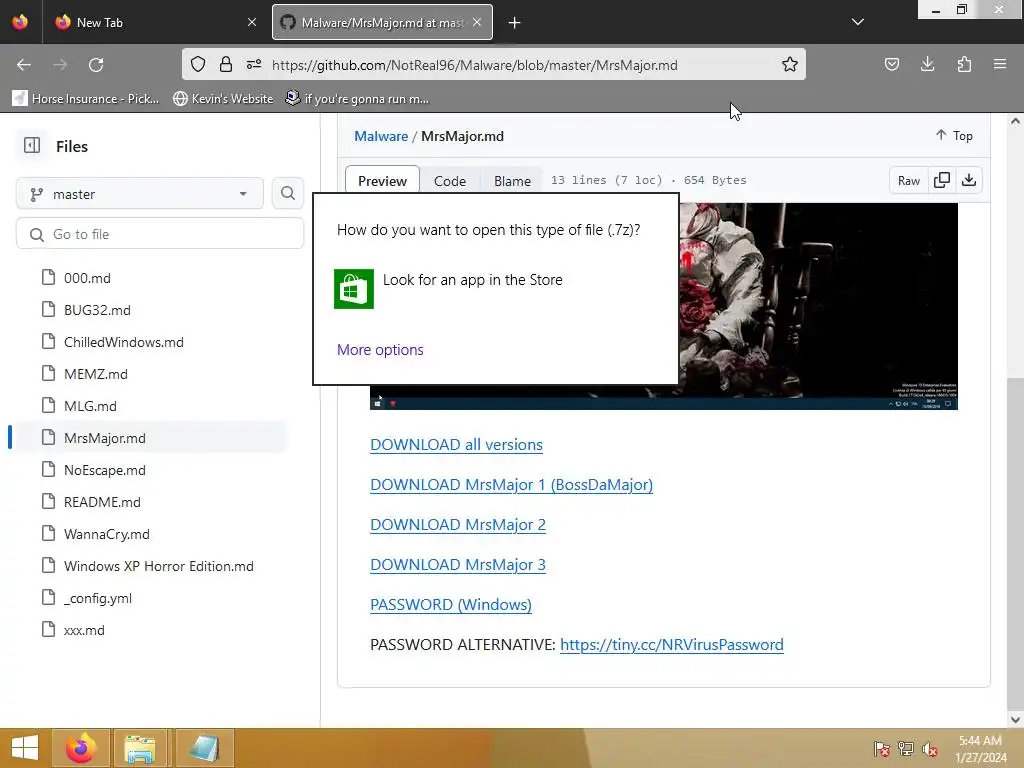Switch to the Code tab
This screenshot has width=1024, height=768.
click(x=450, y=181)
